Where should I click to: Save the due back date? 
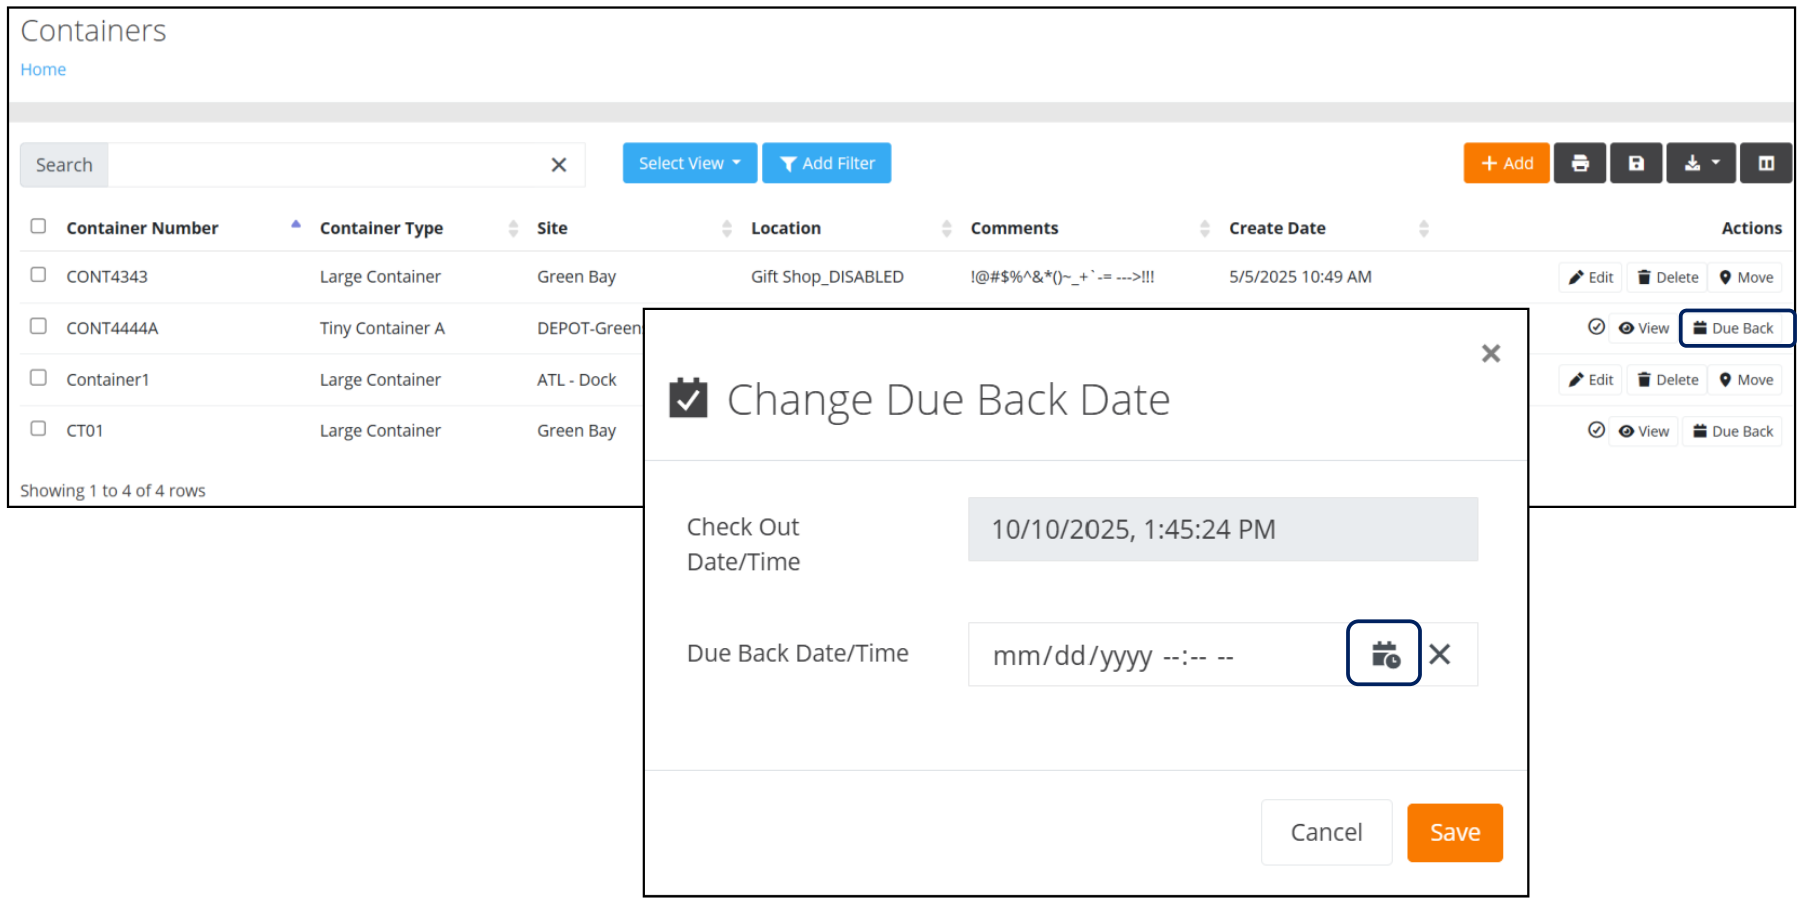(x=1455, y=832)
